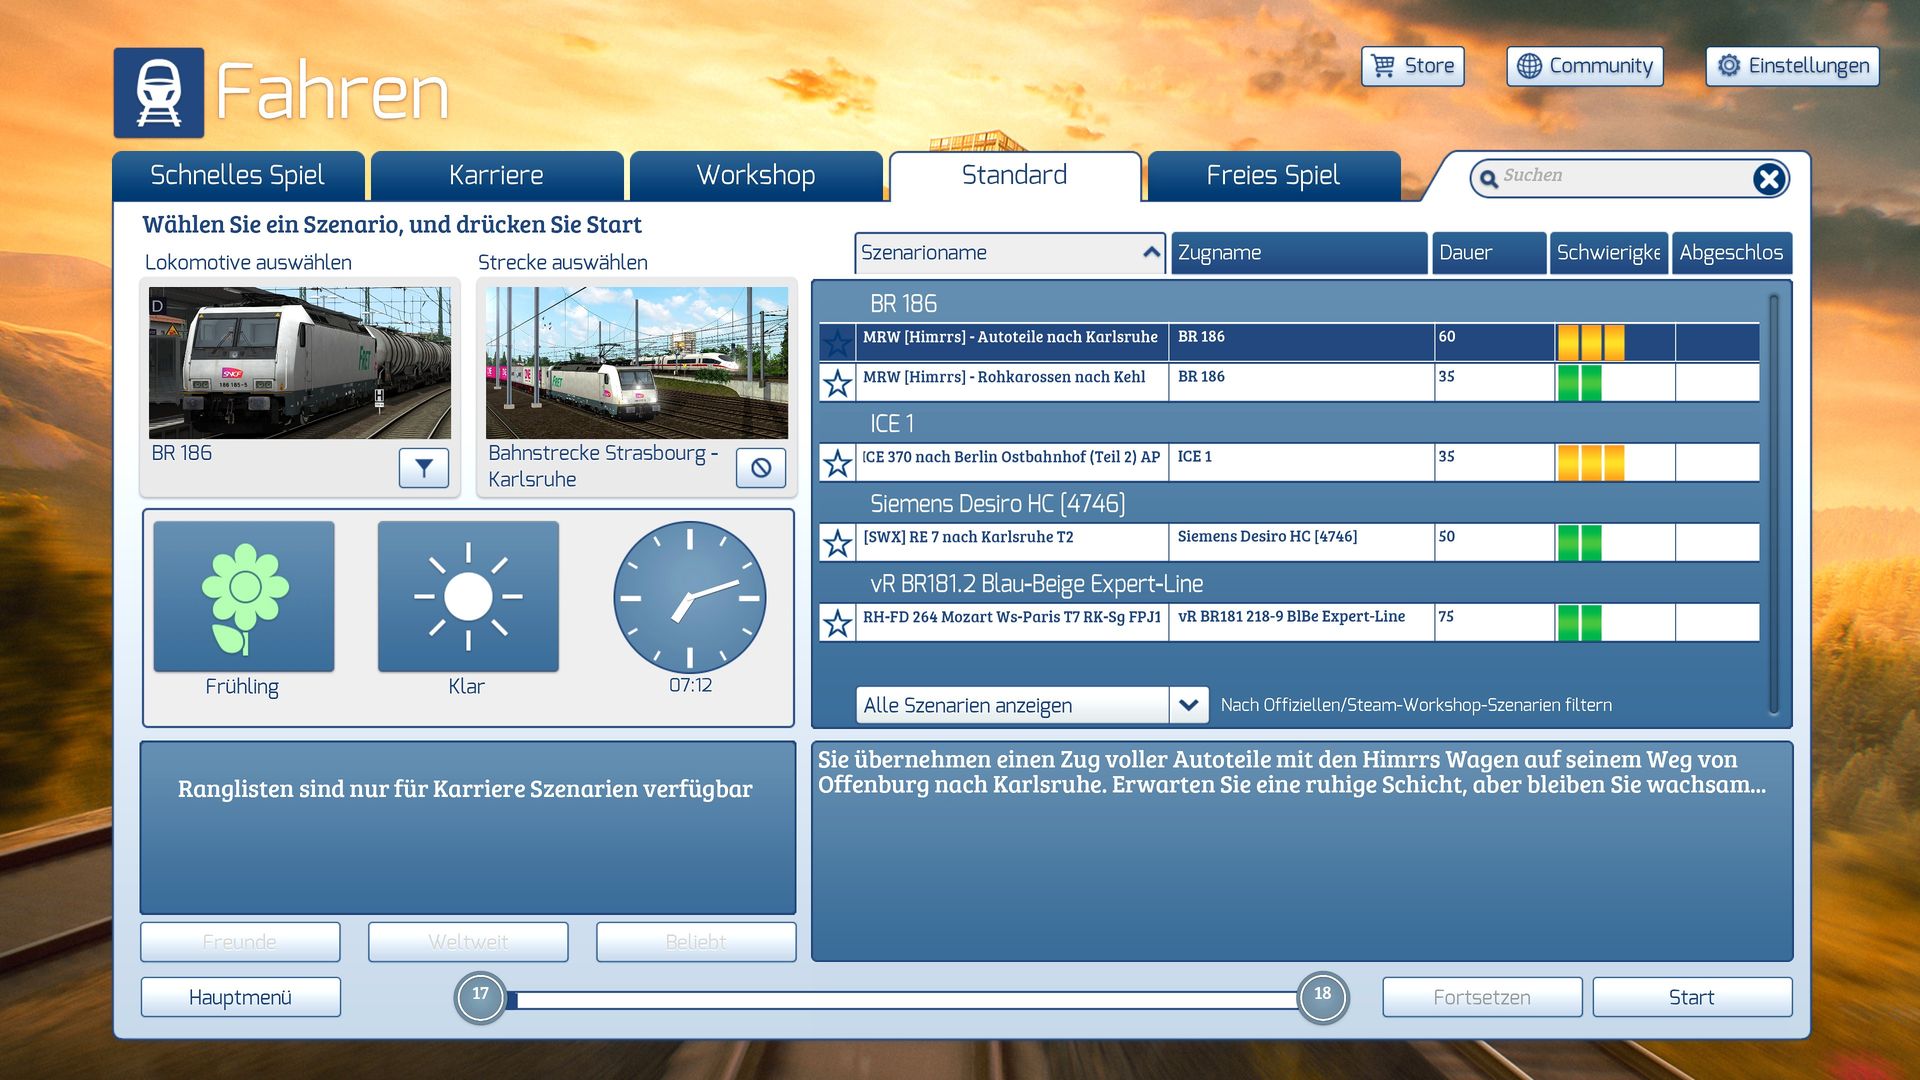
Task: Open Einstellungen with the gear button
Action: 1792,66
